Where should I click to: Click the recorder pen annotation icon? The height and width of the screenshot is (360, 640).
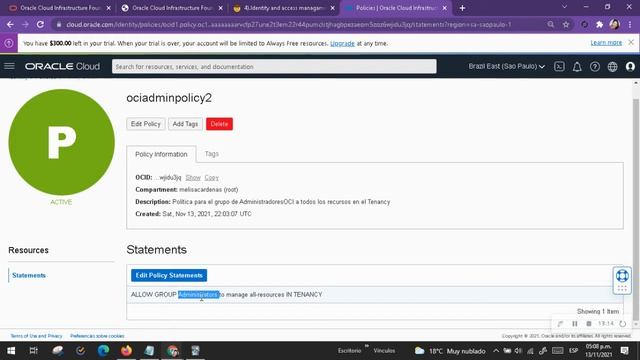click(x=560, y=324)
